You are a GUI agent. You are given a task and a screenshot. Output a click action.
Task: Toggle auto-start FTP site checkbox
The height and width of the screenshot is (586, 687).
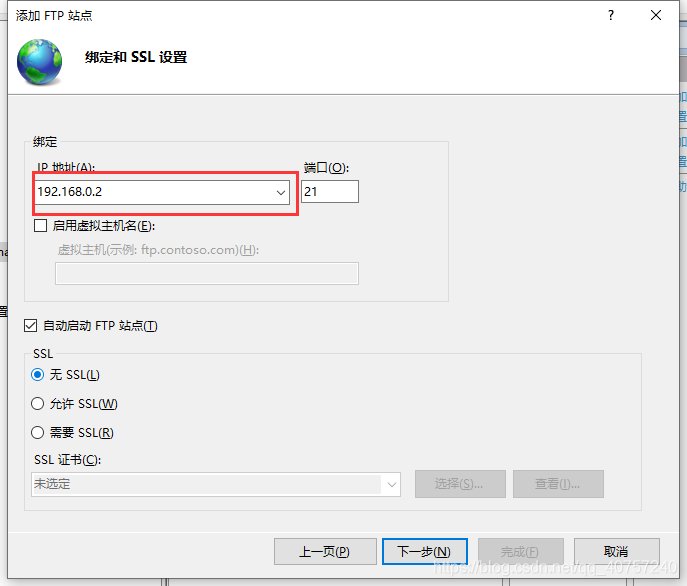[x=30, y=326]
